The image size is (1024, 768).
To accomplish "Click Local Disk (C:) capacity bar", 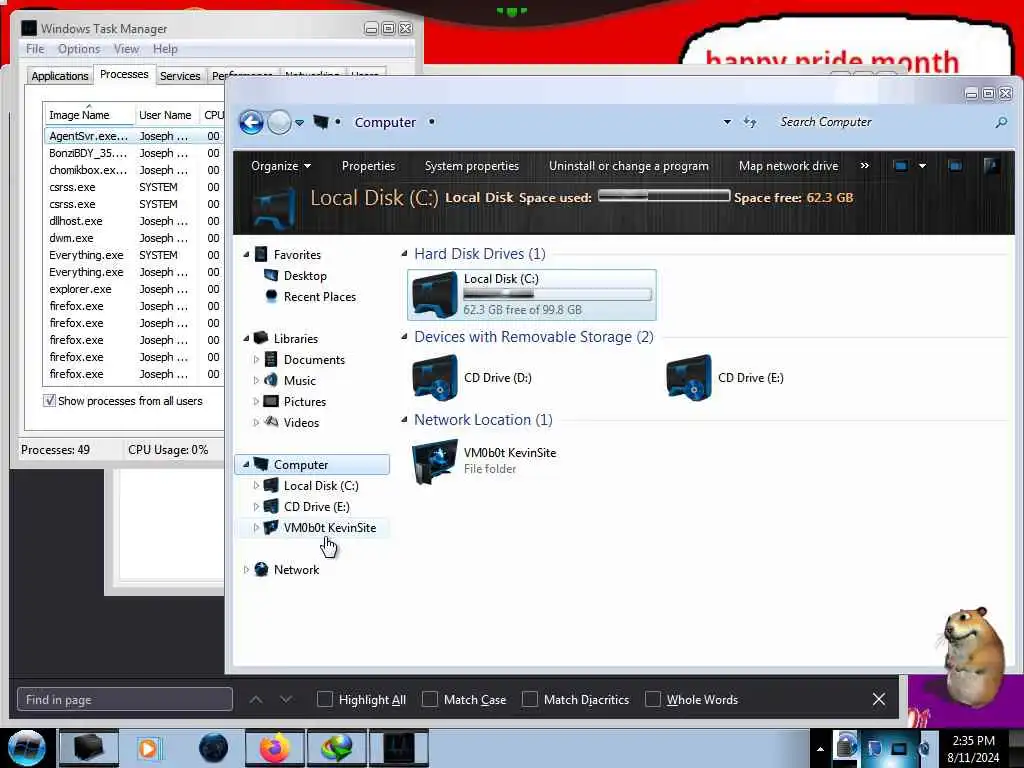I will pos(558,295).
